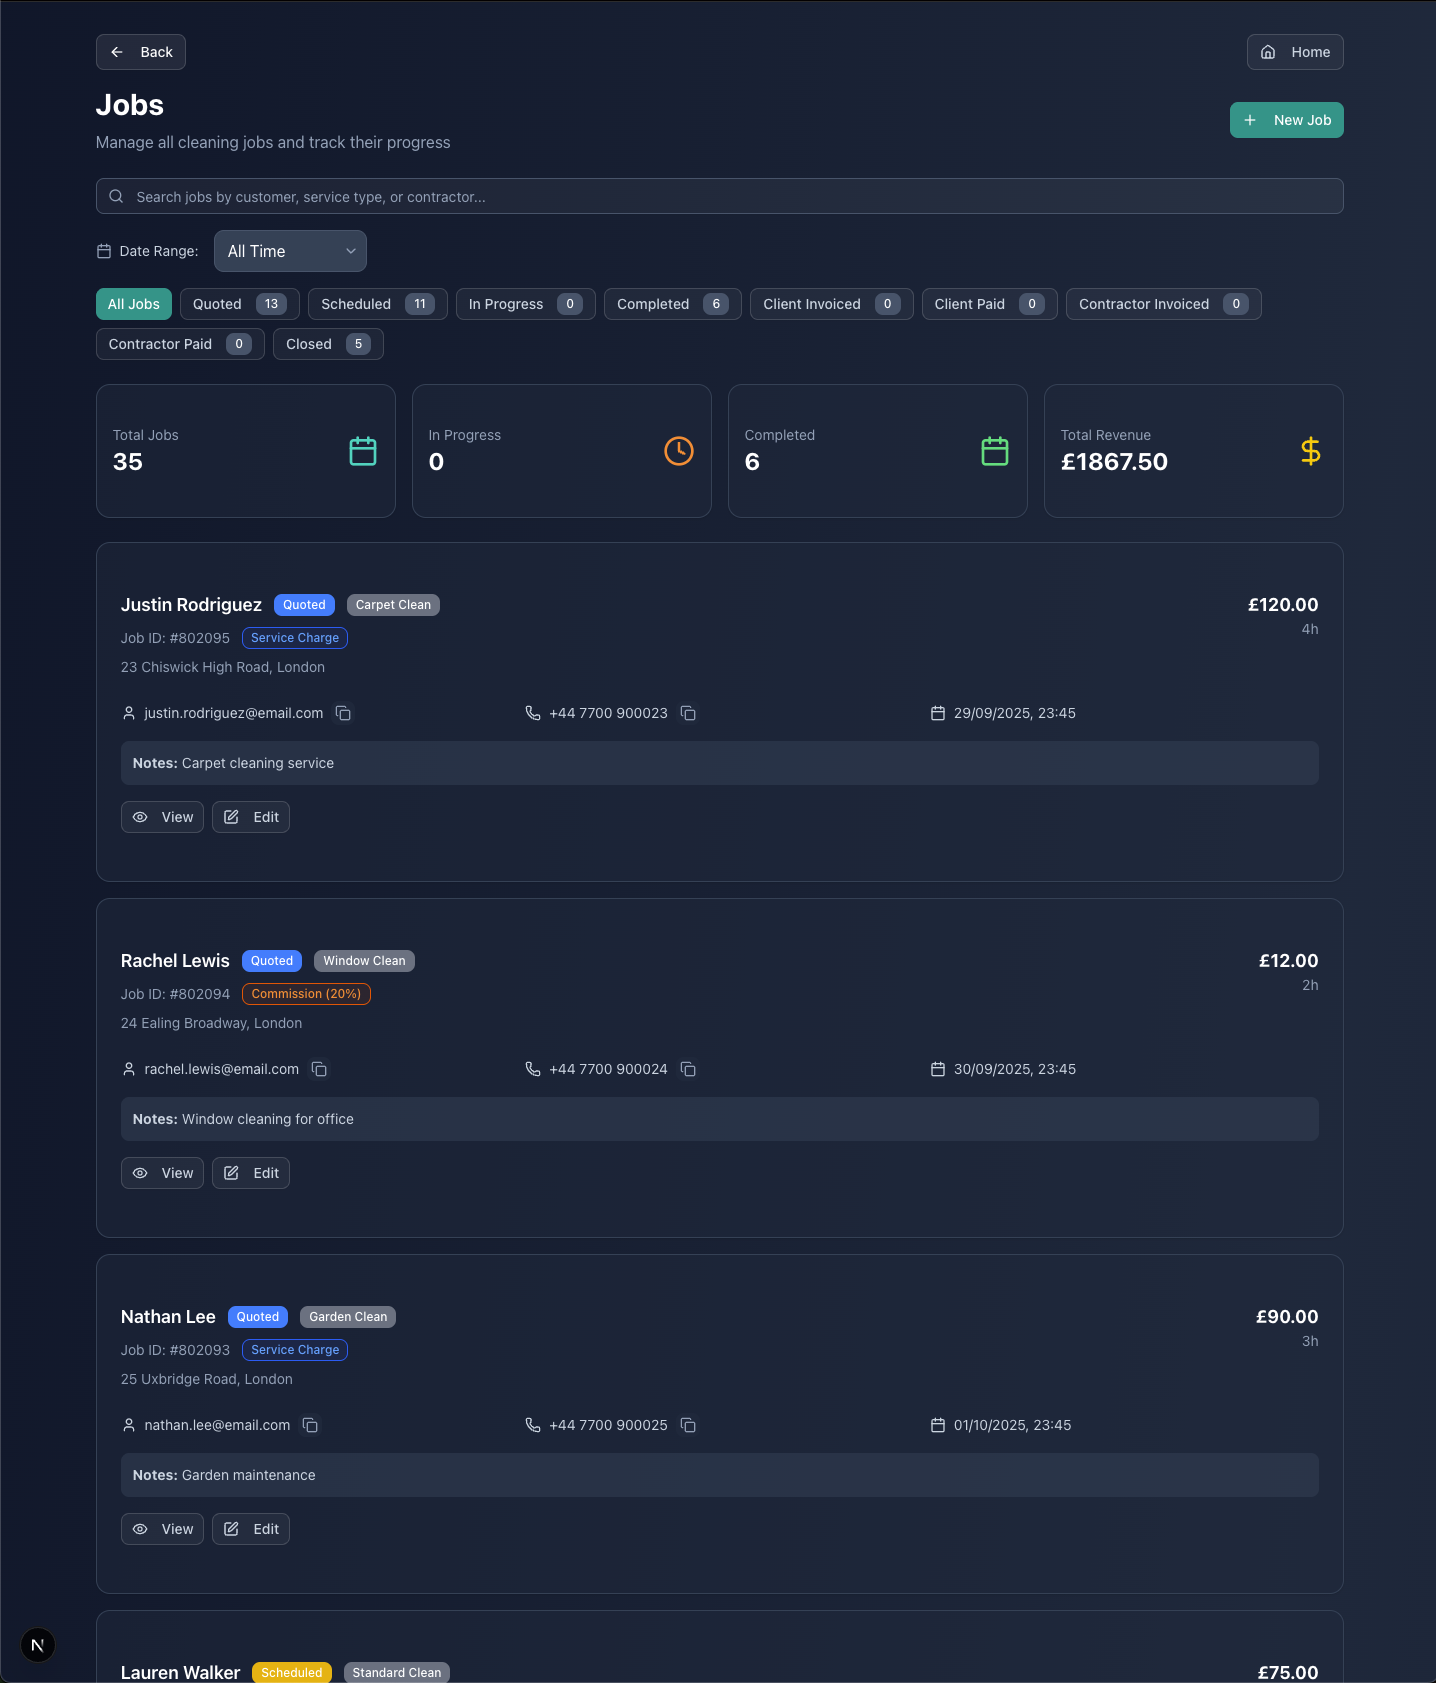This screenshot has height=1683, width=1436.
Task: Click Quoted badge next to Rachel Lewis
Action: click(272, 961)
